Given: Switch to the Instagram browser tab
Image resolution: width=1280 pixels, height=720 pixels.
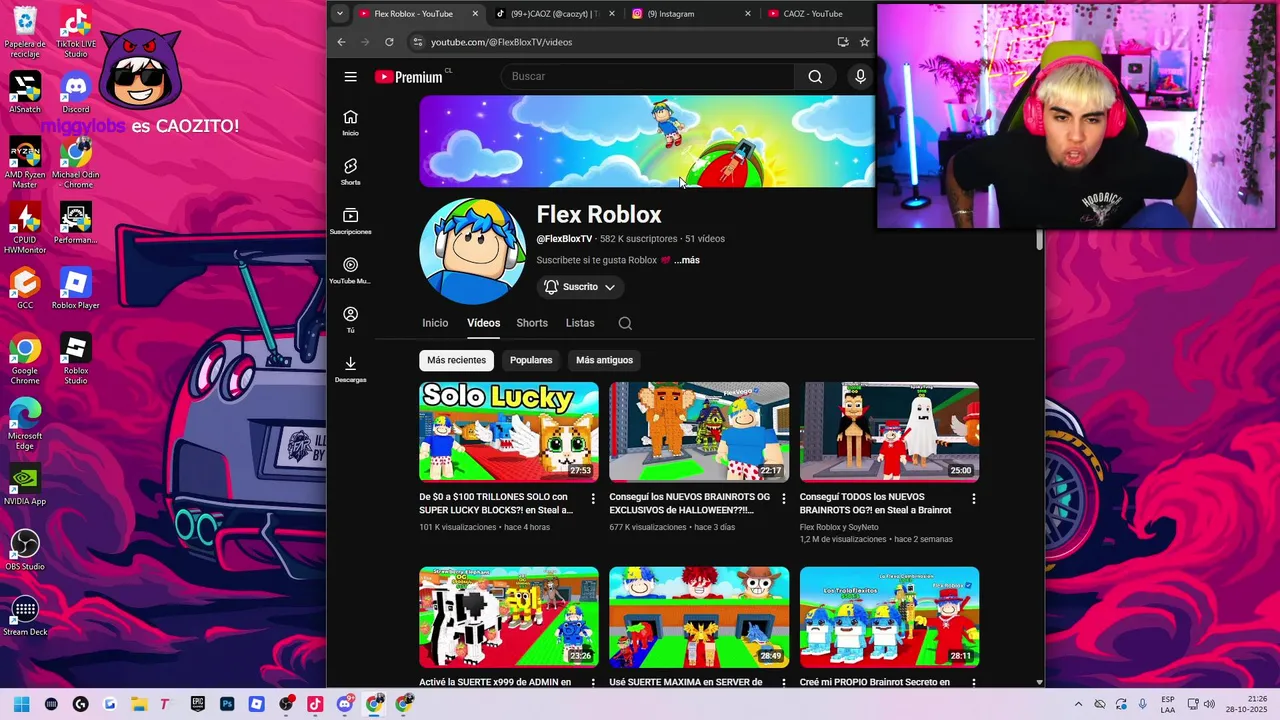Looking at the screenshot, I should tap(691, 14).
